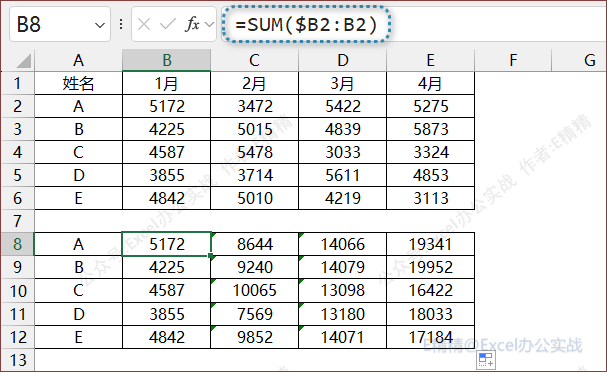Image resolution: width=607 pixels, height=372 pixels.
Task: Click cell with value 4839
Action: 343,129
